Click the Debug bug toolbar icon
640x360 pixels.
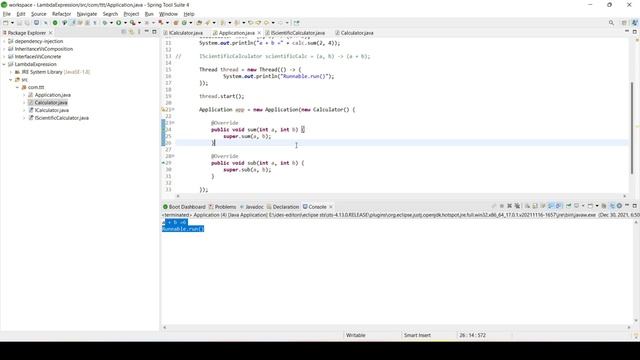click(105, 23)
